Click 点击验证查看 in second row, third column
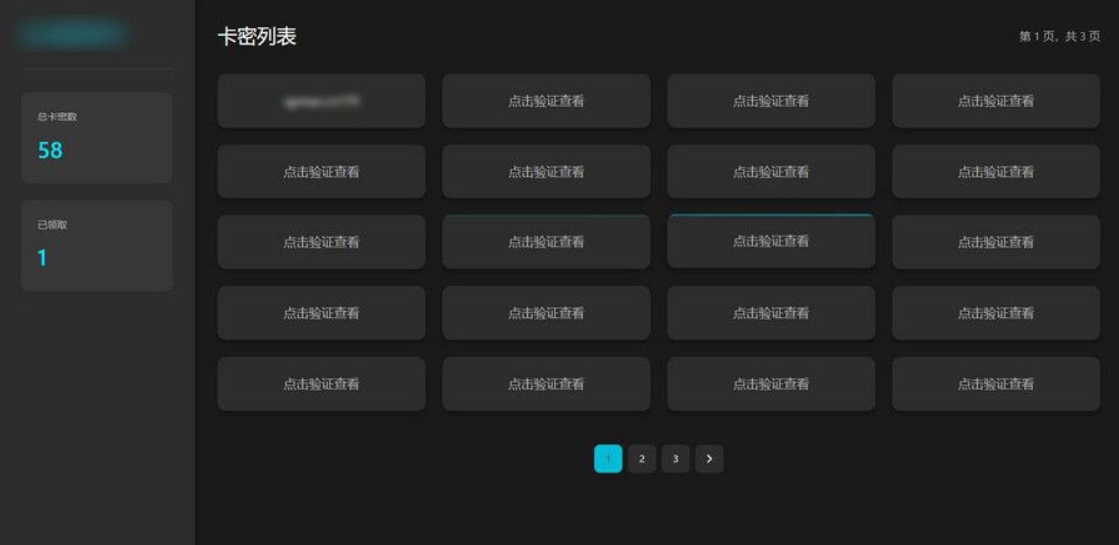Screen dimensions: 1119x545 click(771, 172)
